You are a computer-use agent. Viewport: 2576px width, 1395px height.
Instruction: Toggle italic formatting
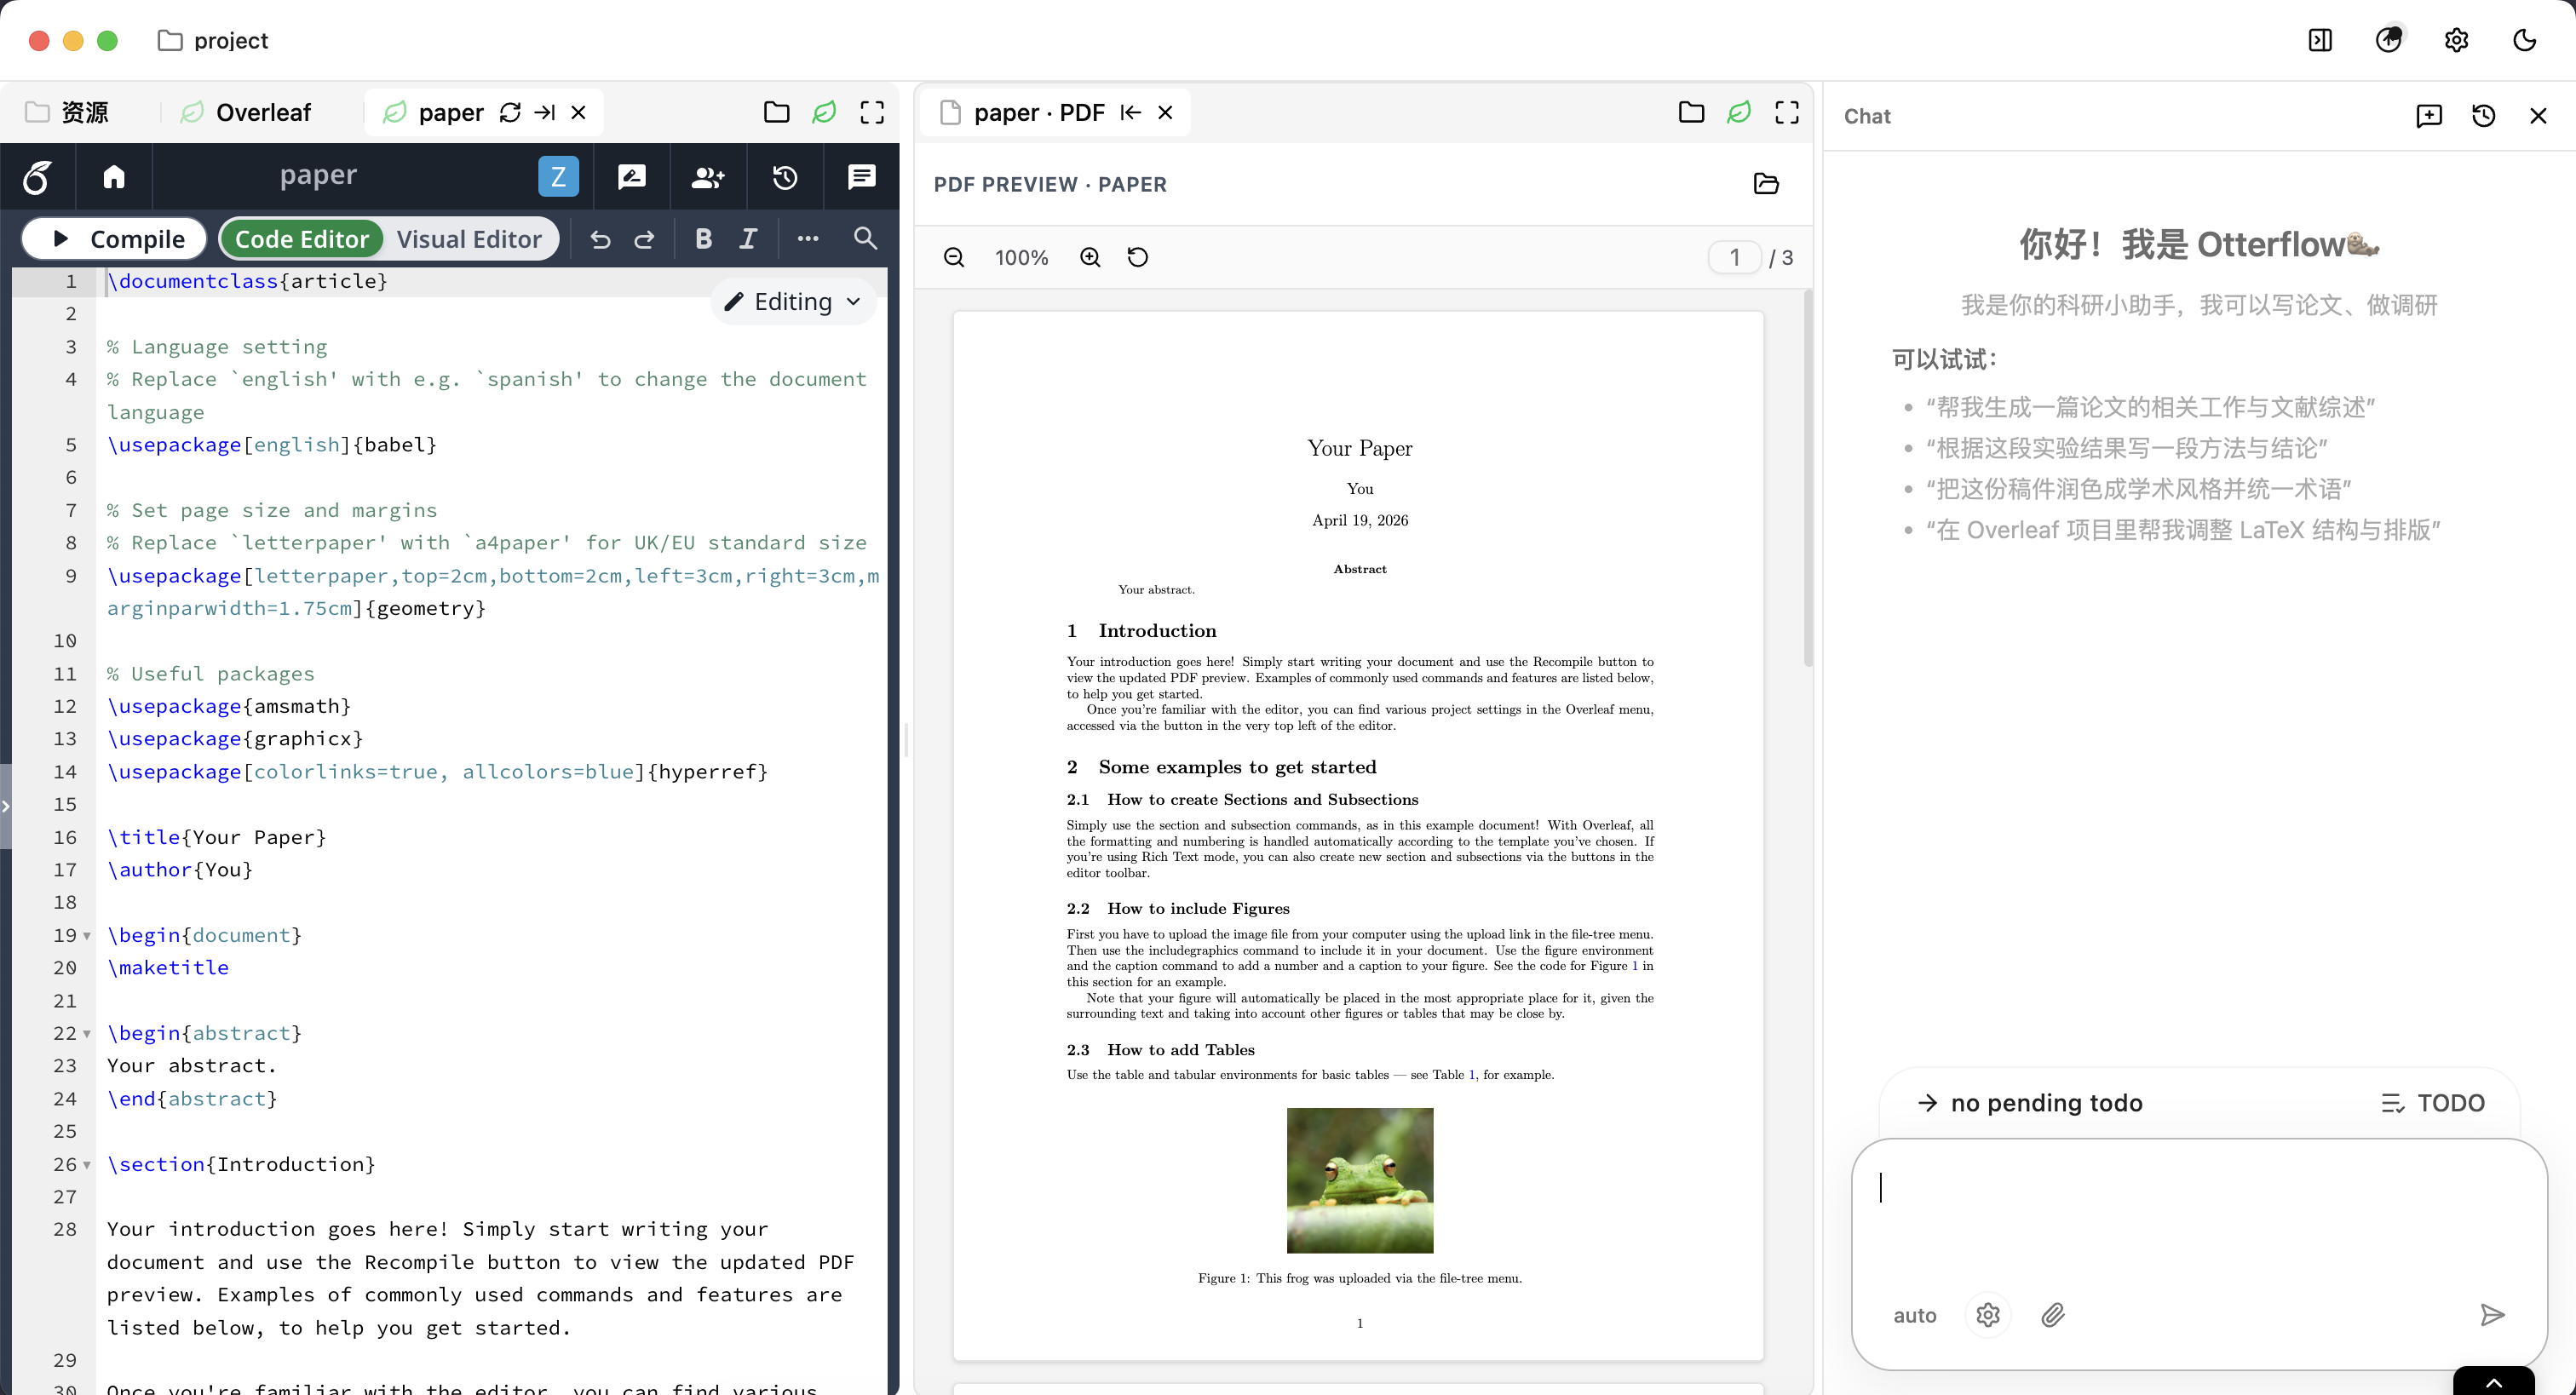point(748,239)
